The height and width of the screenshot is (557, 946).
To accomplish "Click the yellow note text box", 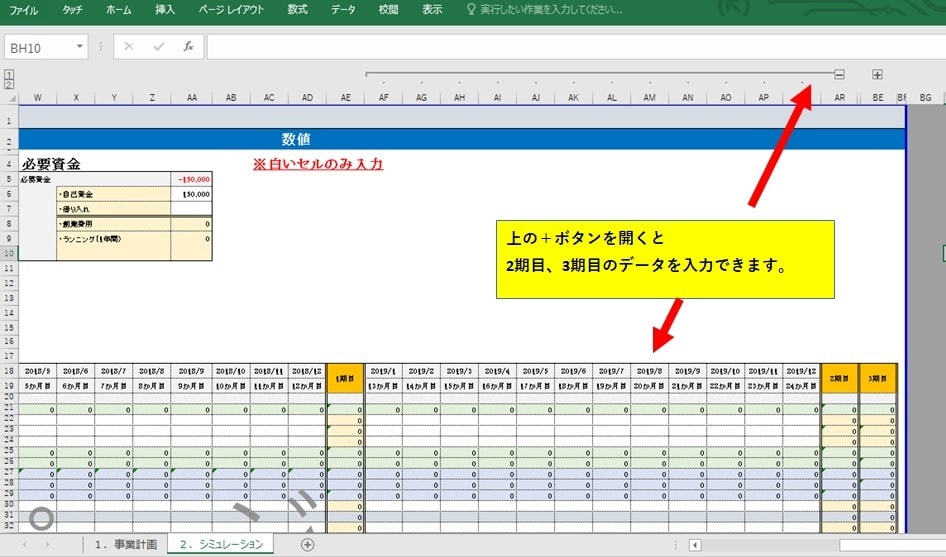I will (x=665, y=259).
